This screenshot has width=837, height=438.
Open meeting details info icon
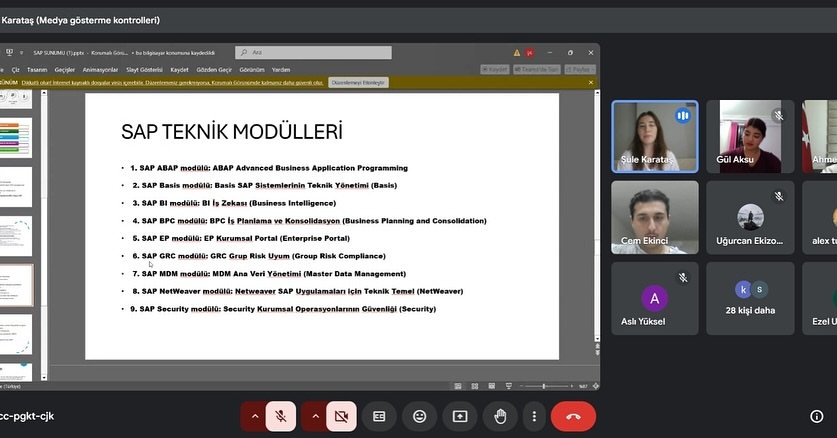click(817, 416)
